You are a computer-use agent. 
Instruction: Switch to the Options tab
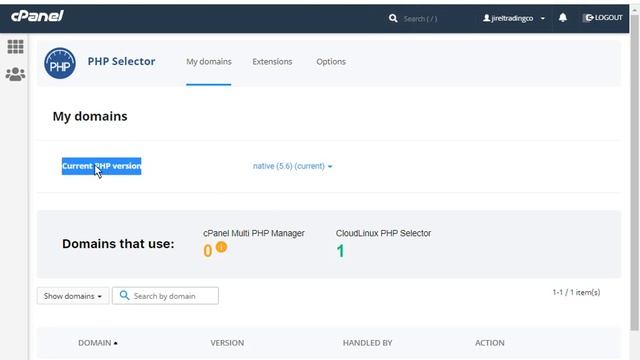tap(331, 62)
